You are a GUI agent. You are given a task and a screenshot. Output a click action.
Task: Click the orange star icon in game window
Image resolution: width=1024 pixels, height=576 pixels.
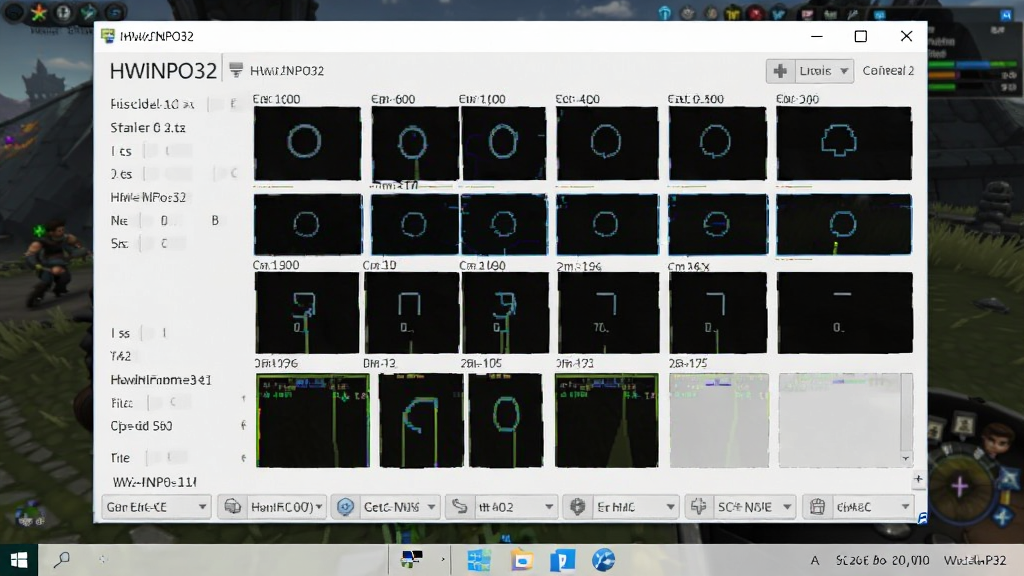(39, 12)
